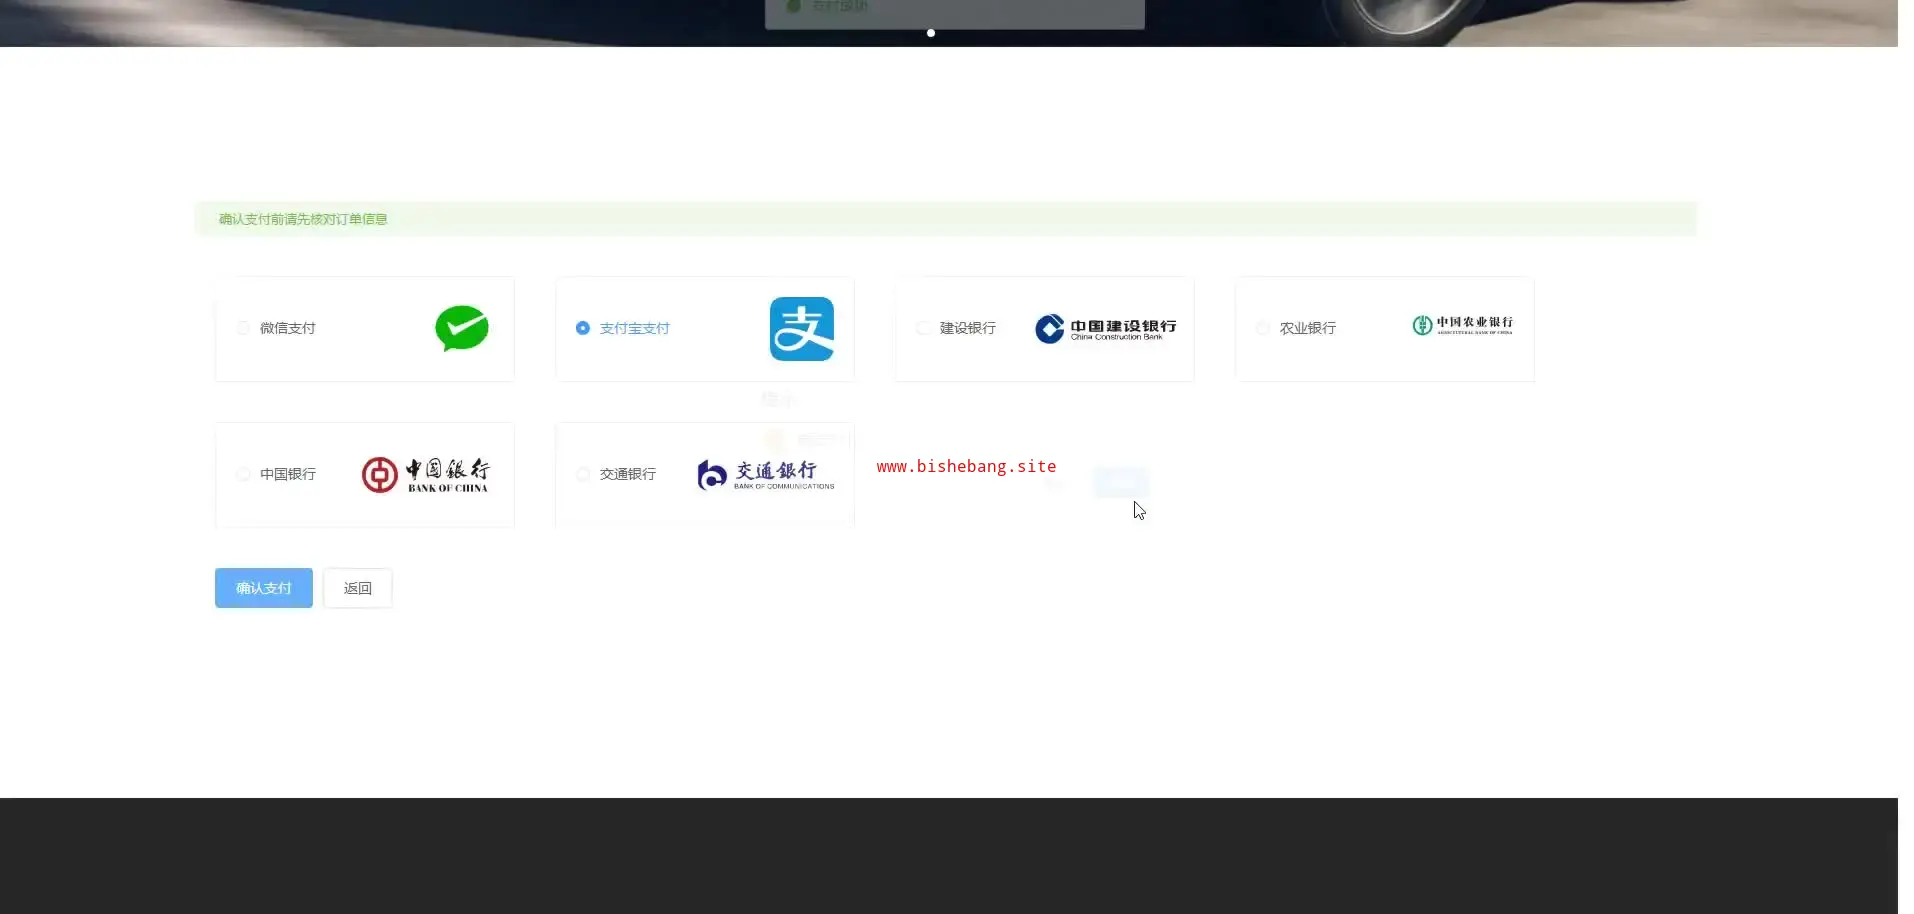Image resolution: width=1914 pixels, height=914 pixels.
Task: Select the 微信支付 radio button
Action: coord(243,328)
